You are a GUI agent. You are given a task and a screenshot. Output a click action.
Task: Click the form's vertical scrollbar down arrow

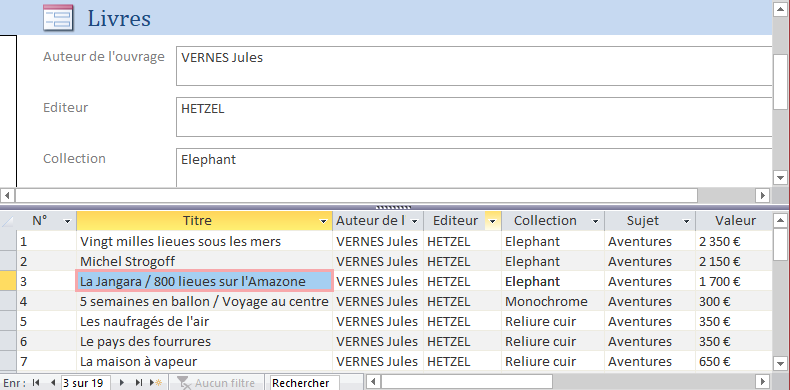click(x=780, y=177)
